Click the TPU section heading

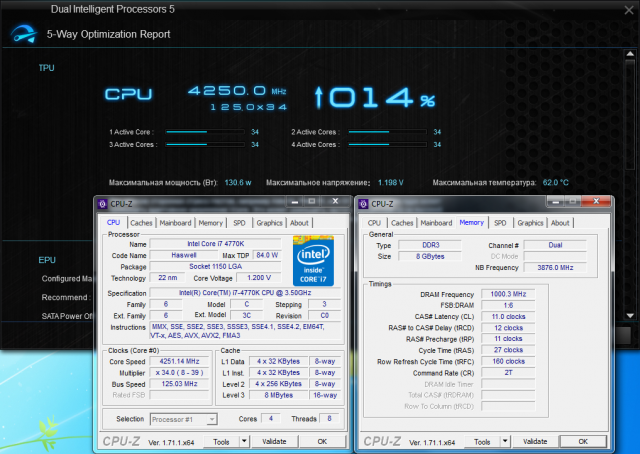point(47,68)
